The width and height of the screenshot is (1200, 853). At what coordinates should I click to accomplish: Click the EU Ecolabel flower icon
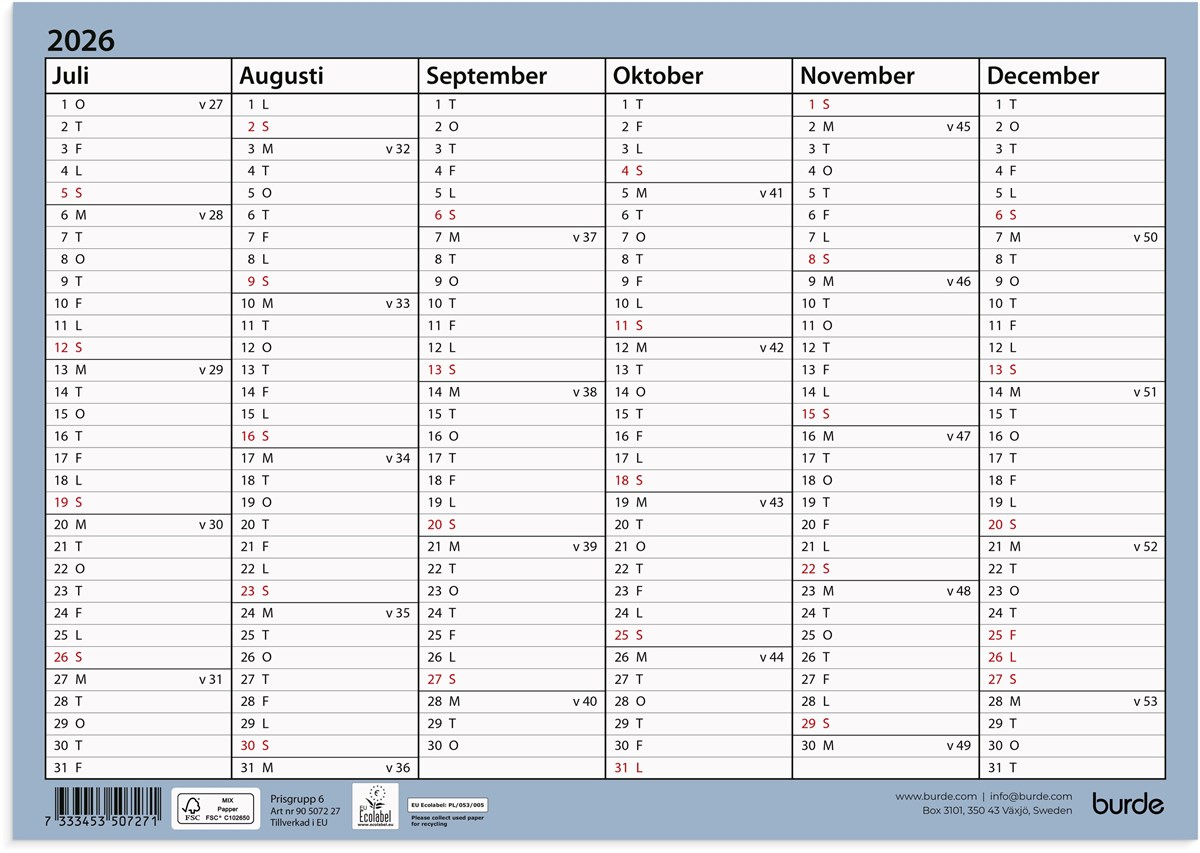[x=376, y=806]
